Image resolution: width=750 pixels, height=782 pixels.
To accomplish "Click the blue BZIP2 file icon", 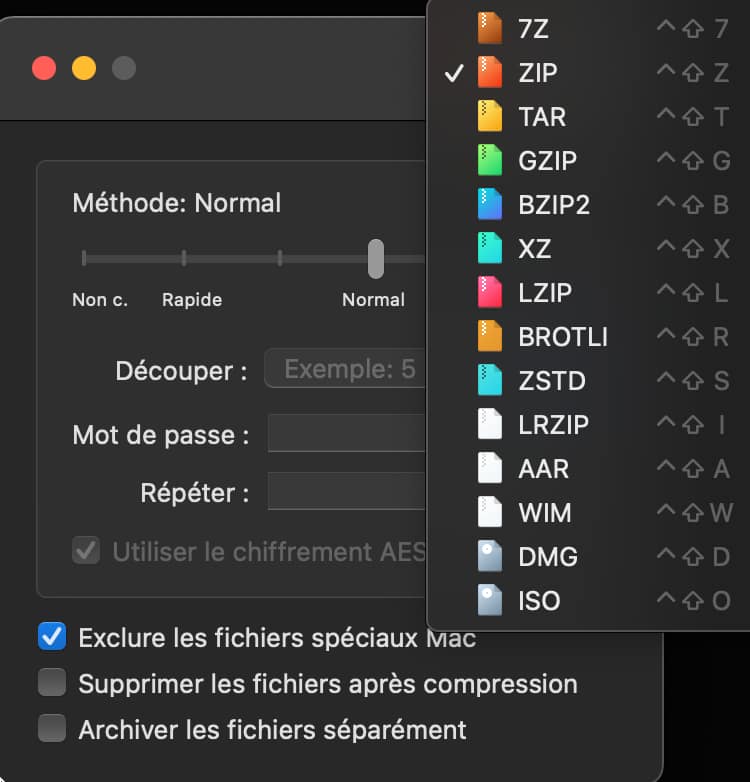I will coord(490,205).
